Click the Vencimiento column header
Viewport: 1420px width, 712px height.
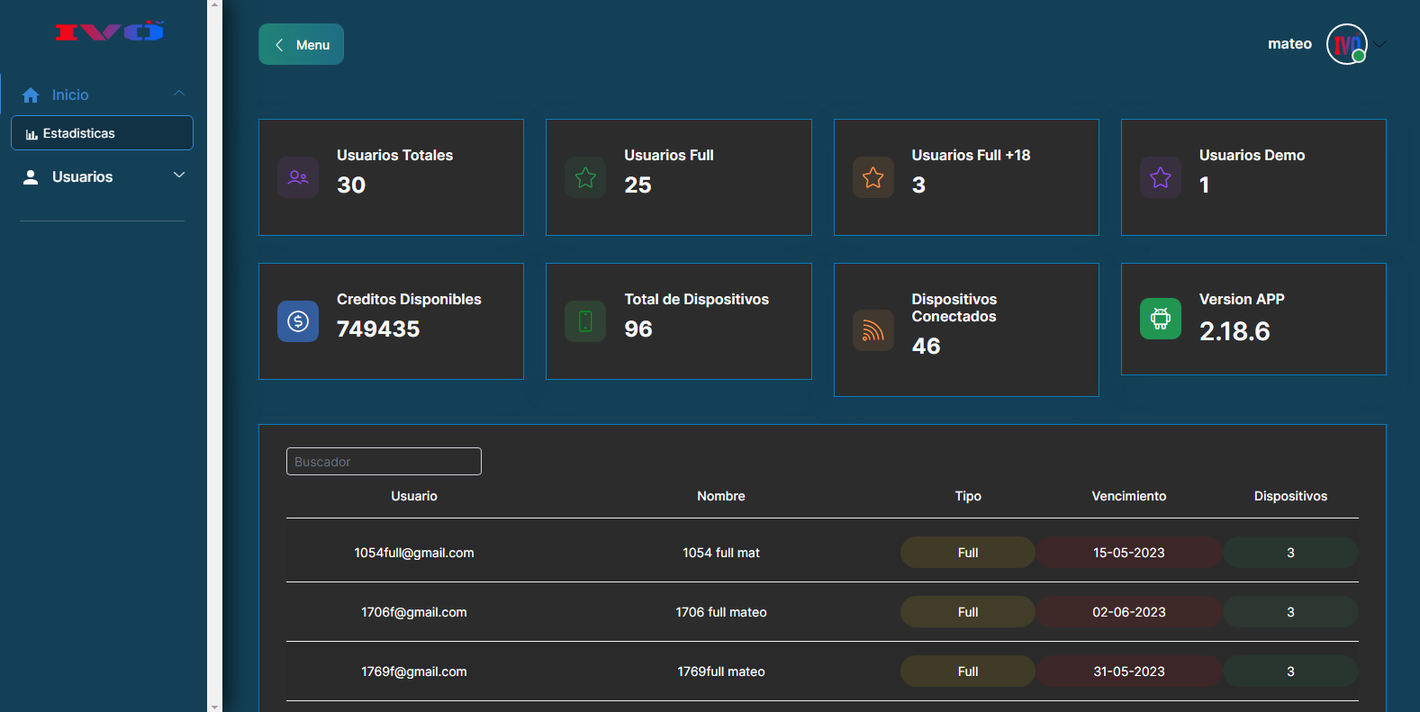(1129, 496)
